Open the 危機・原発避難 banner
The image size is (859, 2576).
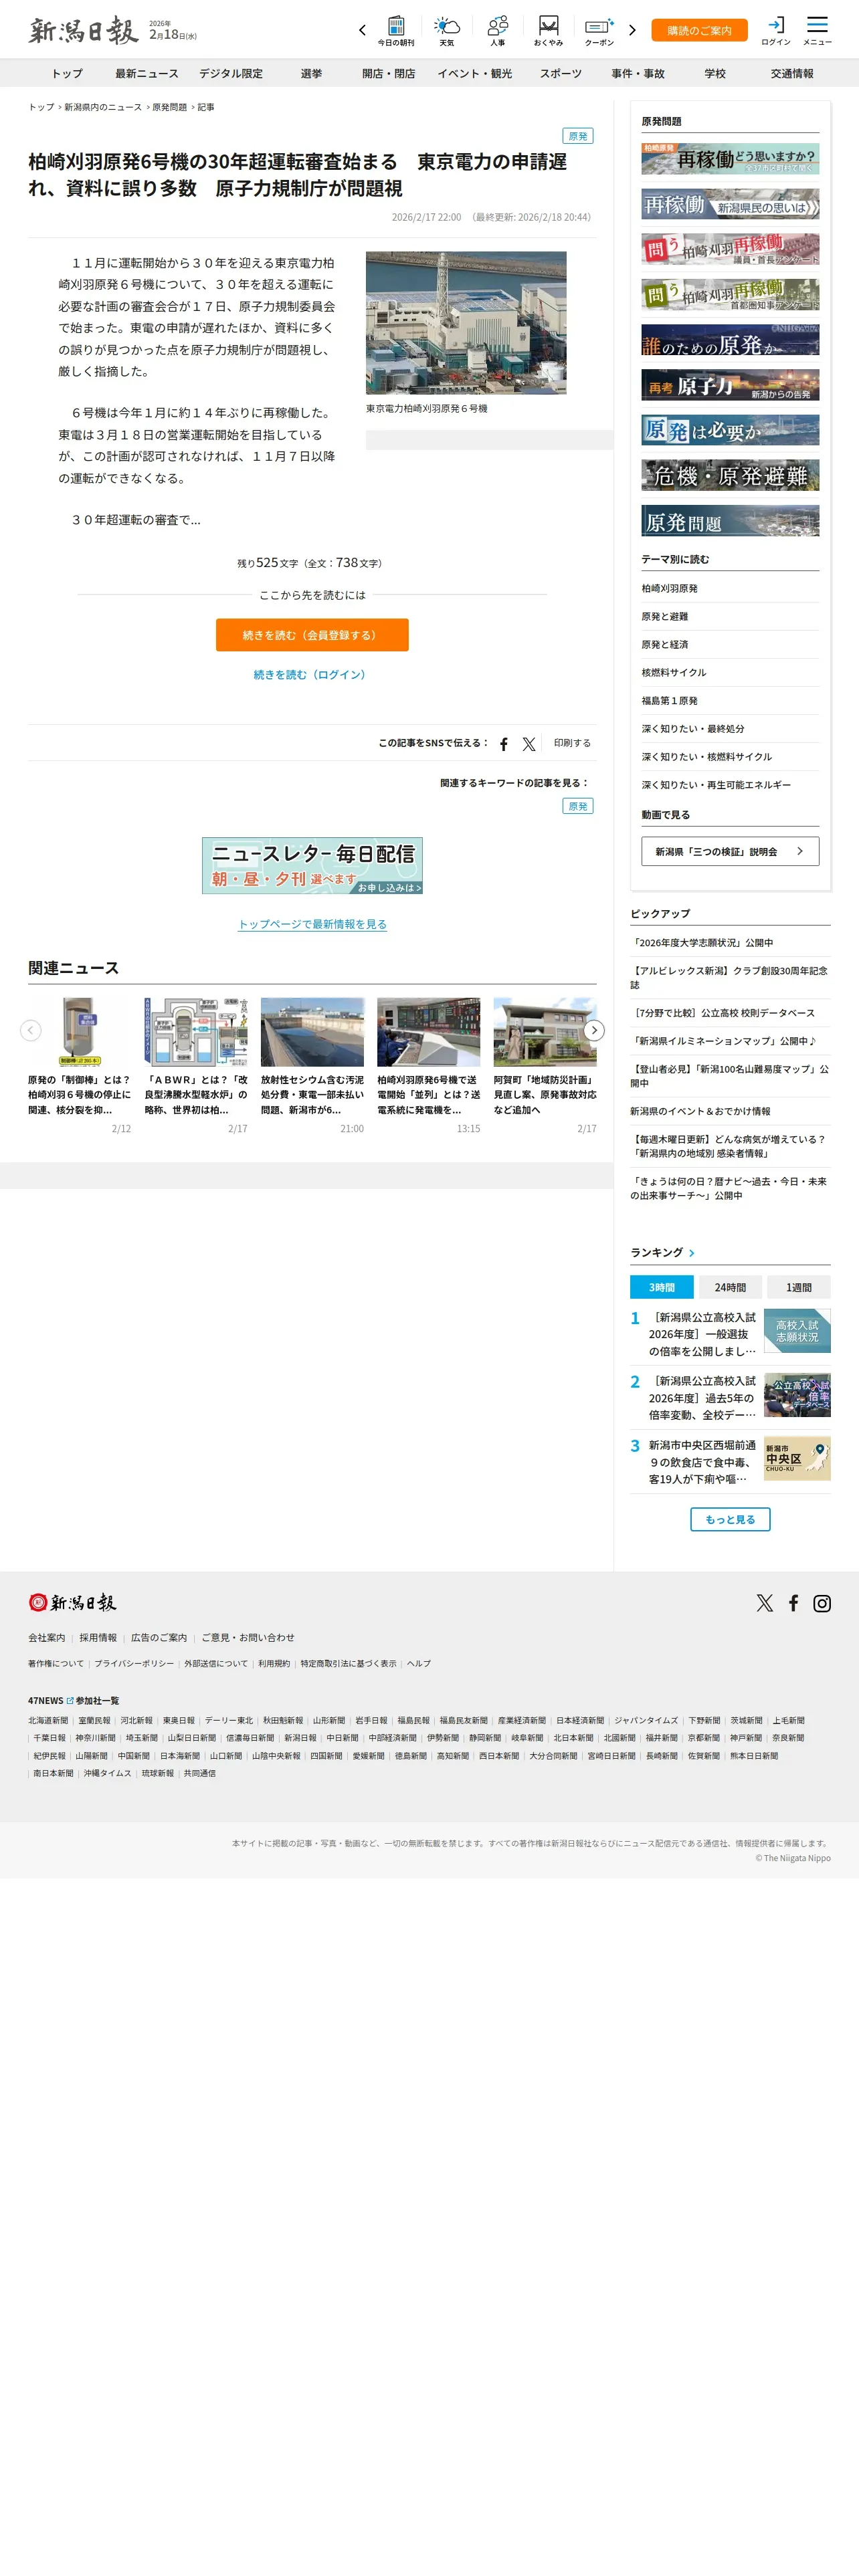click(x=730, y=475)
